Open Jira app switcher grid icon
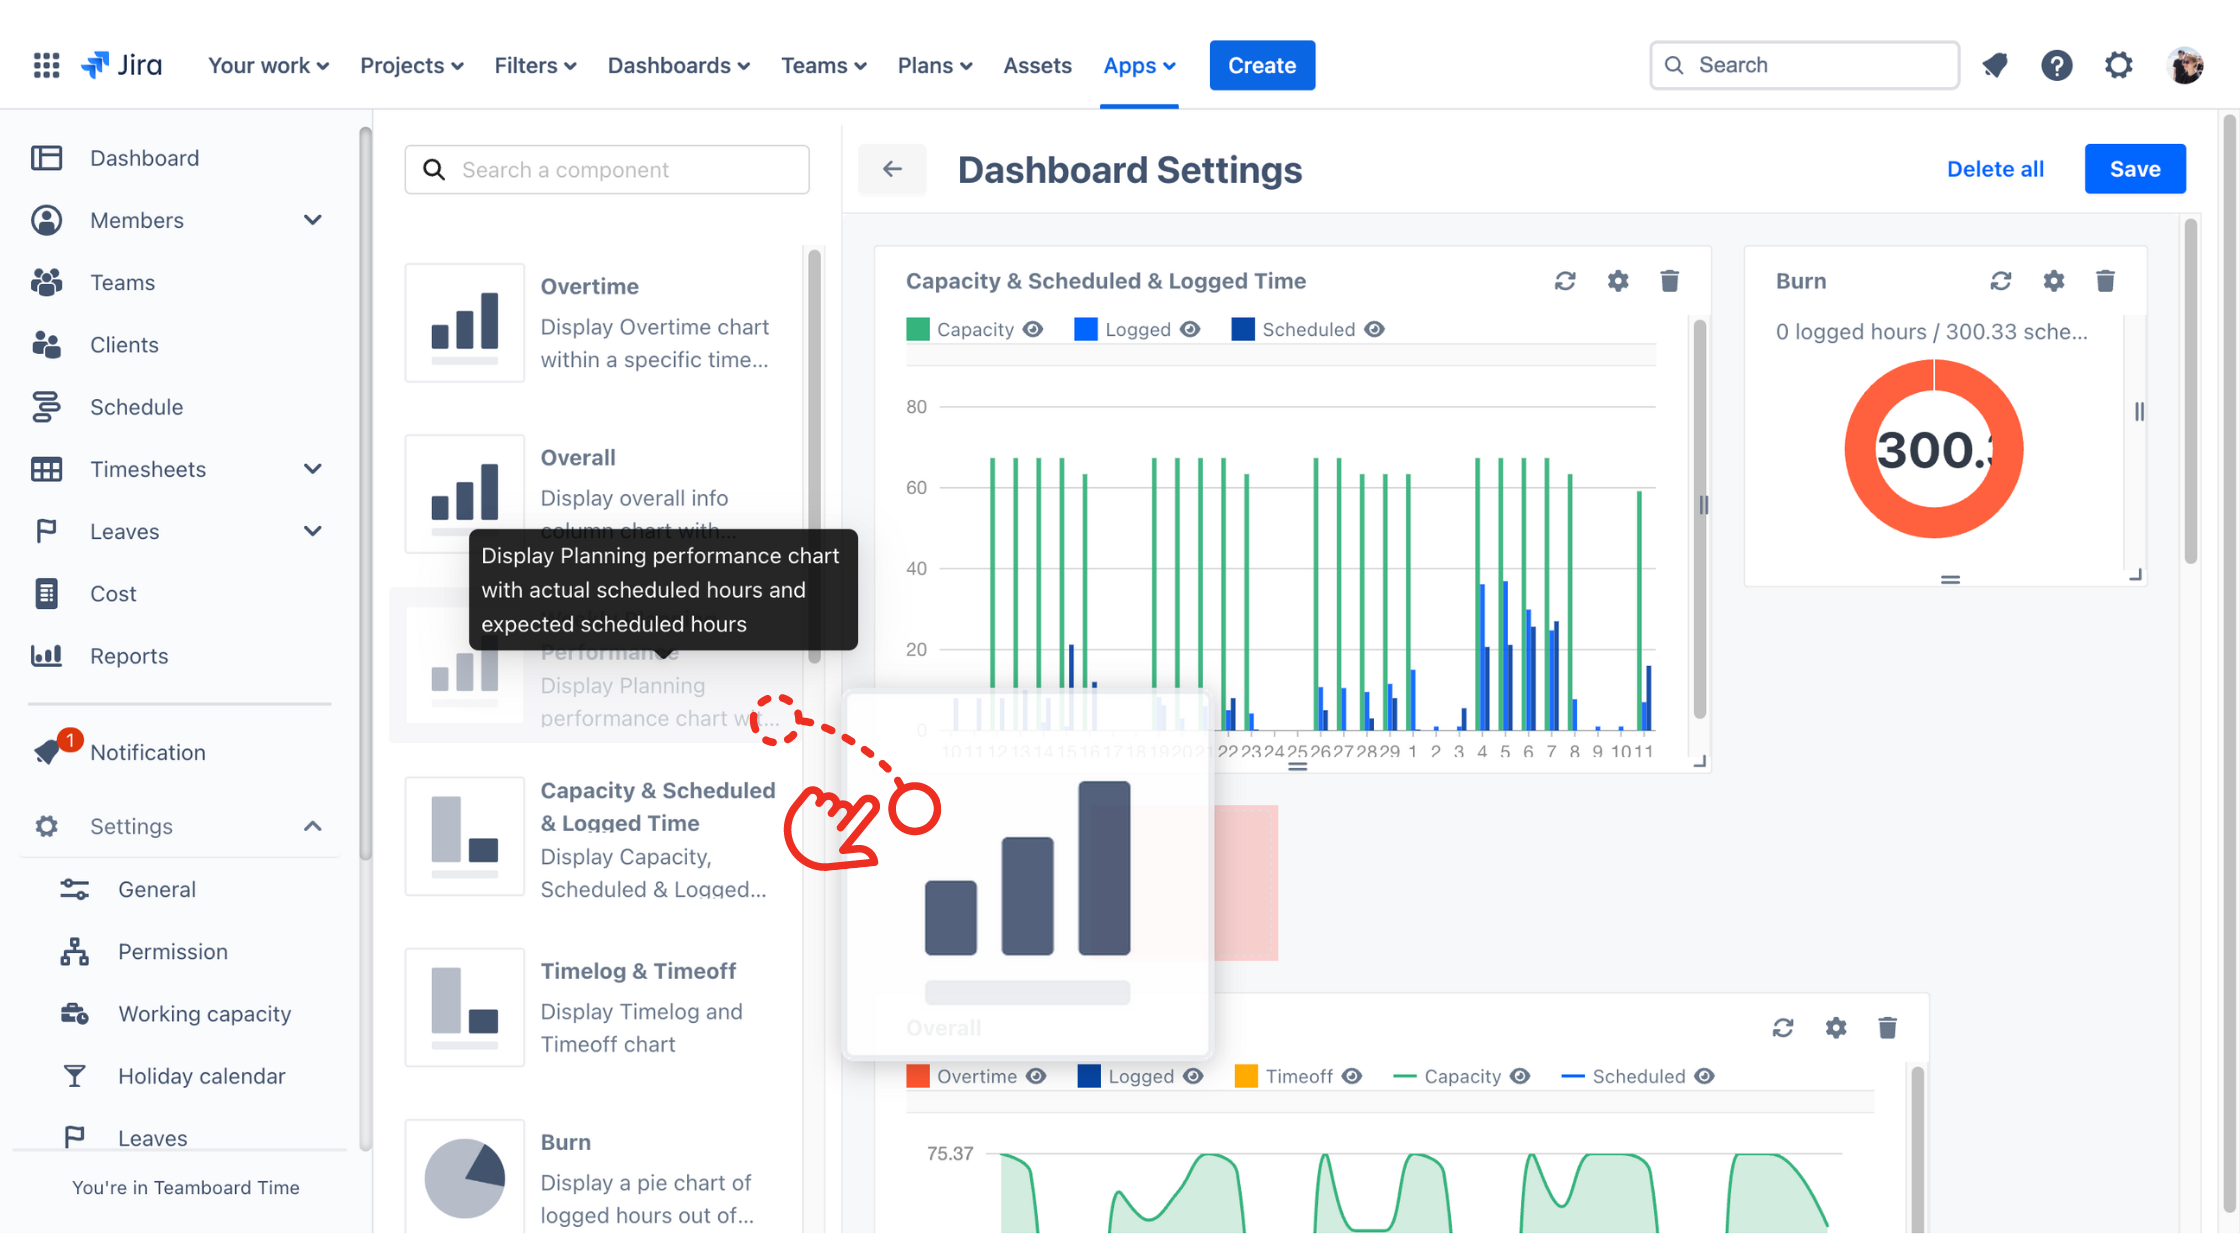Screen dimensions: 2240x1260 pyautogui.click(x=46, y=65)
